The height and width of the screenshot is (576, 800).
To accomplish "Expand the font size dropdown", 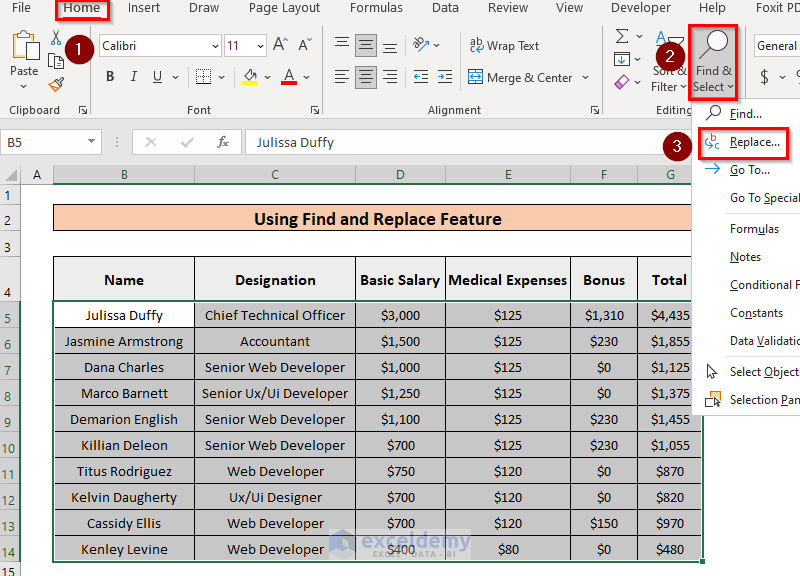I will pos(260,46).
